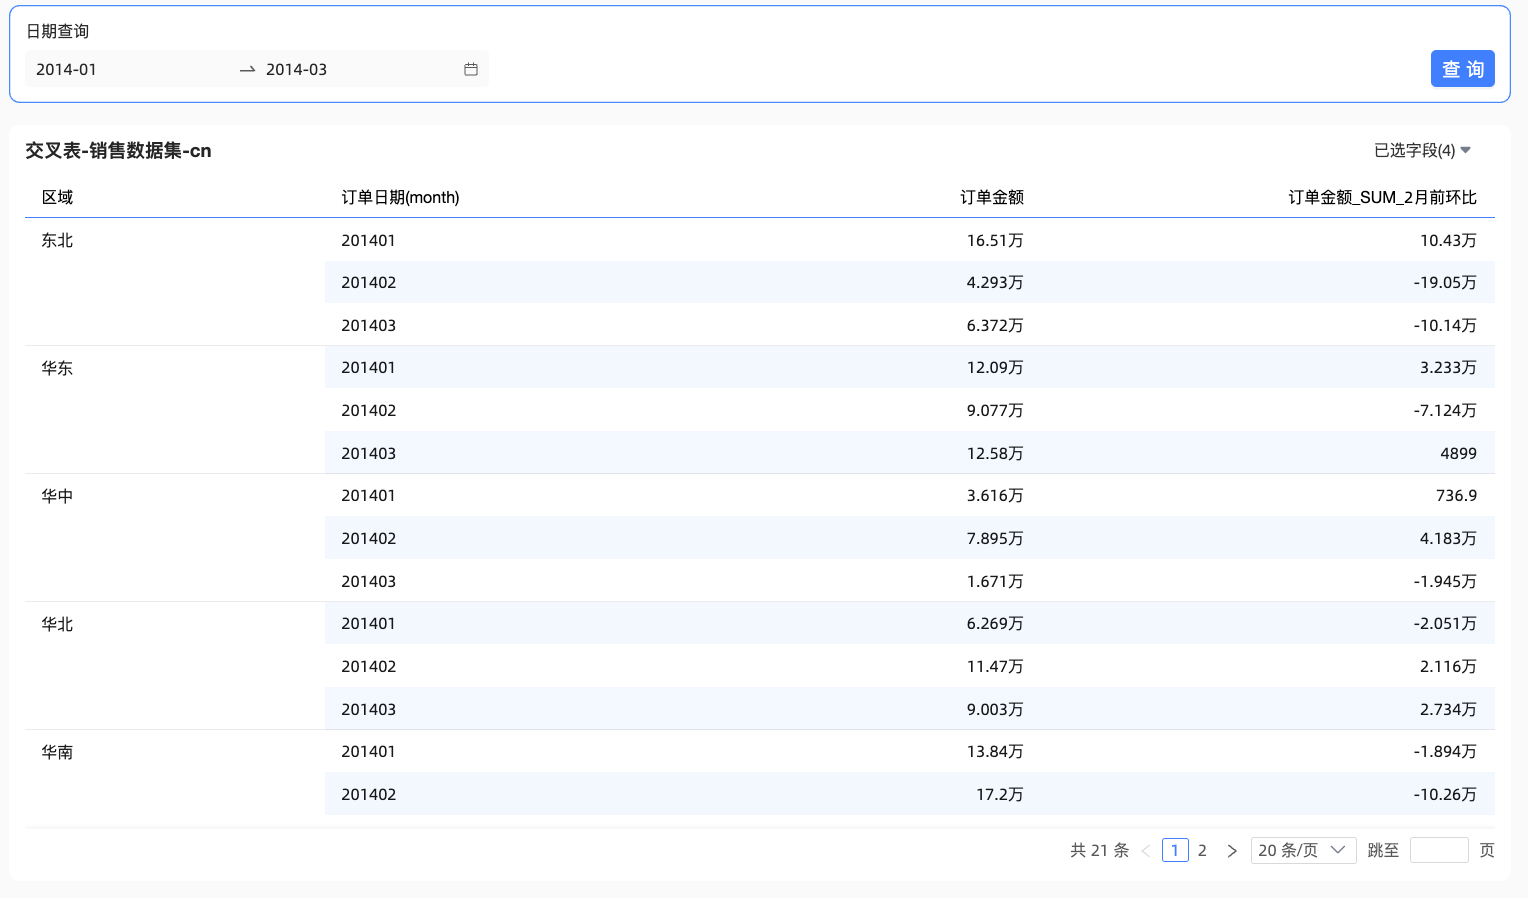The image size is (1528, 898).
Task: Click the -2.051万 comparison value
Action: coord(1445,623)
